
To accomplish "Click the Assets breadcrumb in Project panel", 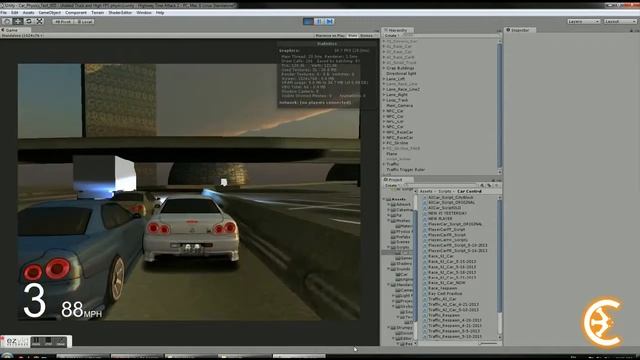I will click(x=426, y=191).
